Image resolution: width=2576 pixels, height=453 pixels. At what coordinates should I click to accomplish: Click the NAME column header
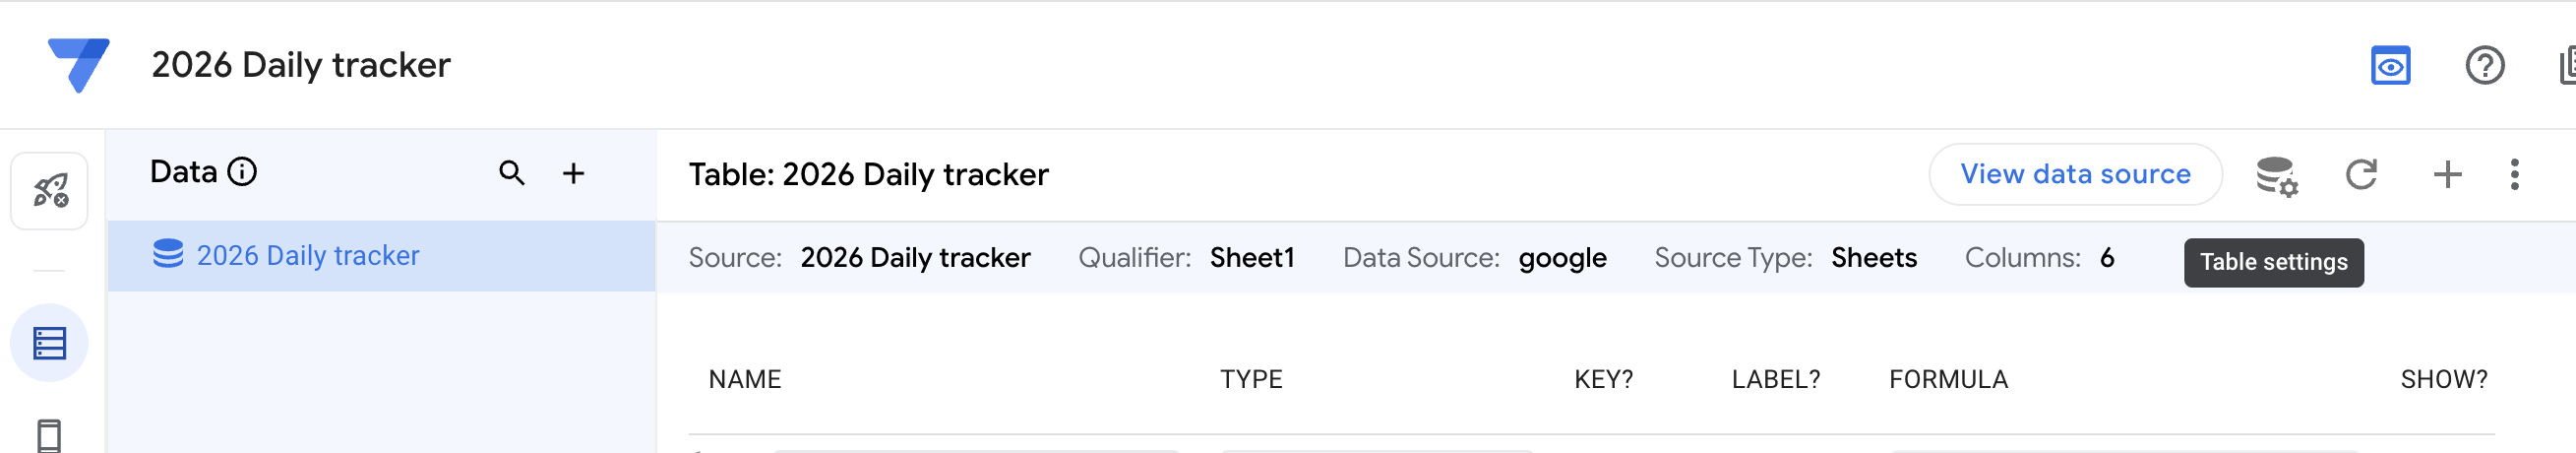(x=745, y=379)
